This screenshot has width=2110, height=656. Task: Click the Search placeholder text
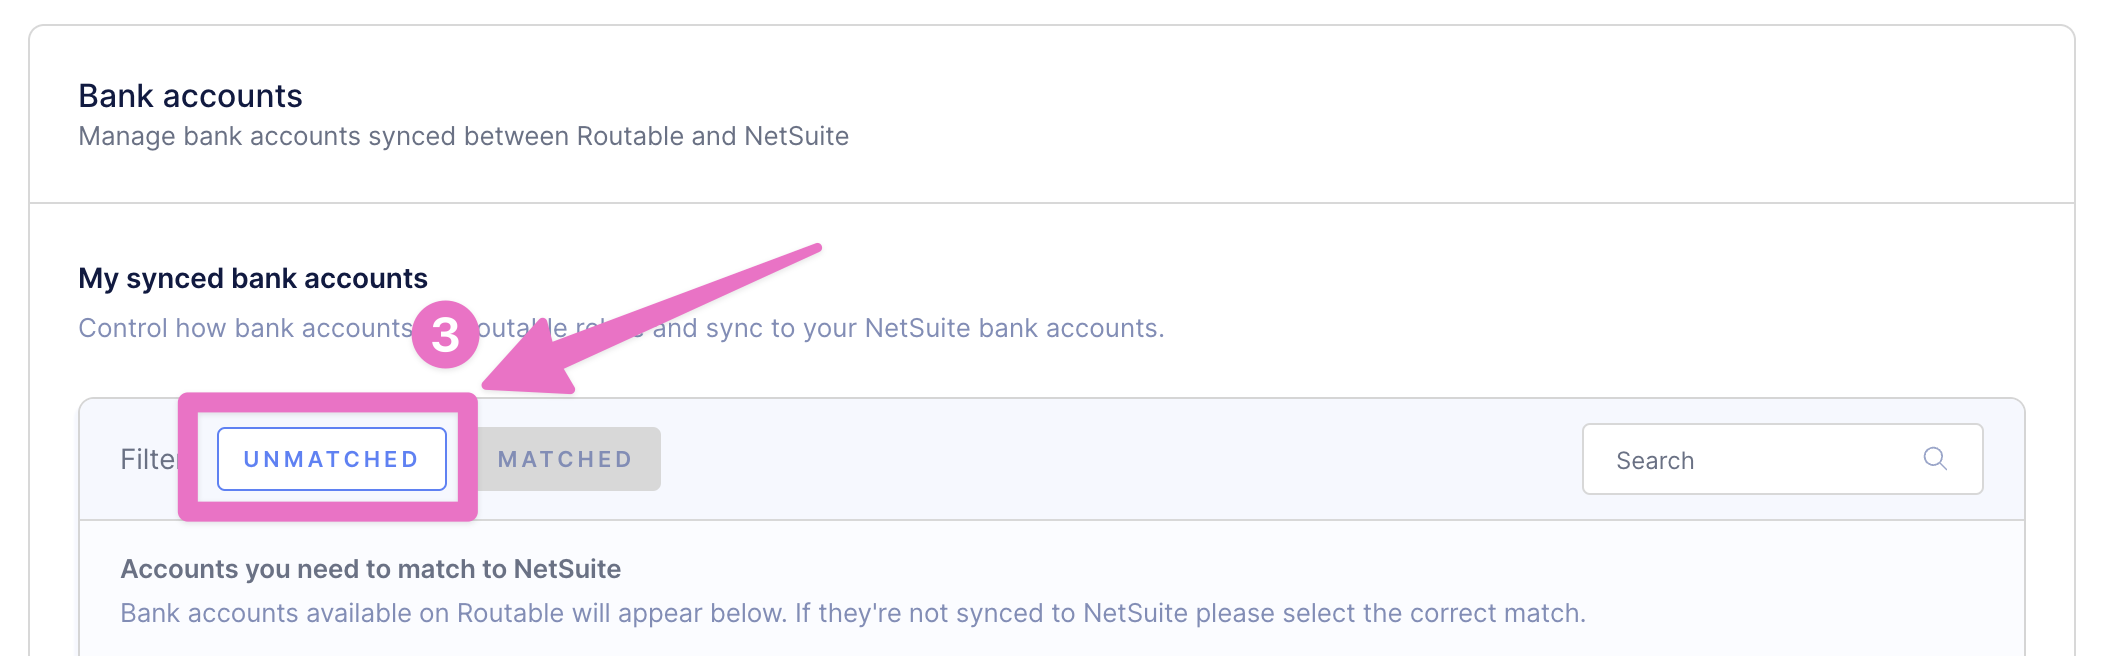(x=1655, y=461)
